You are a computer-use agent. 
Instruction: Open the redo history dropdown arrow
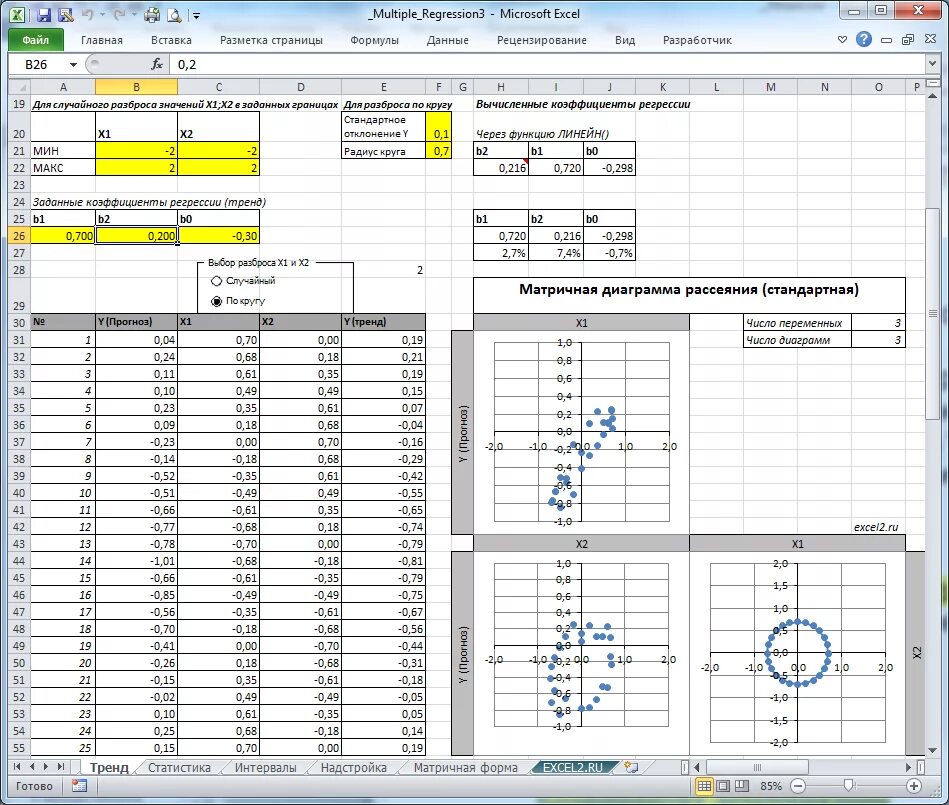[x=134, y=15]
